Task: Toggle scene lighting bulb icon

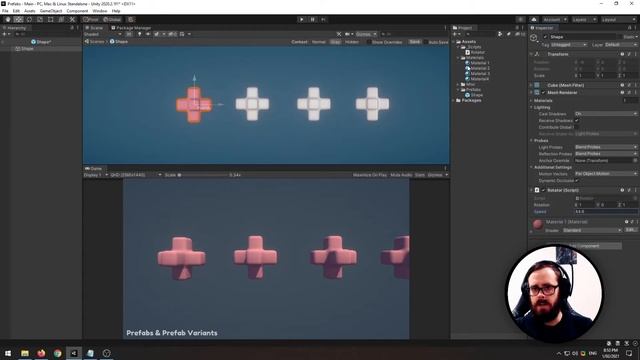Action: pyautogui.click(x=140, y=34)
